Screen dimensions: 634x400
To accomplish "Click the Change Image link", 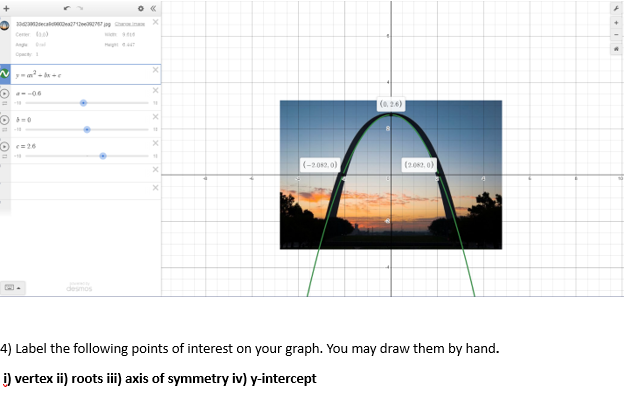I will click(129, 24).
